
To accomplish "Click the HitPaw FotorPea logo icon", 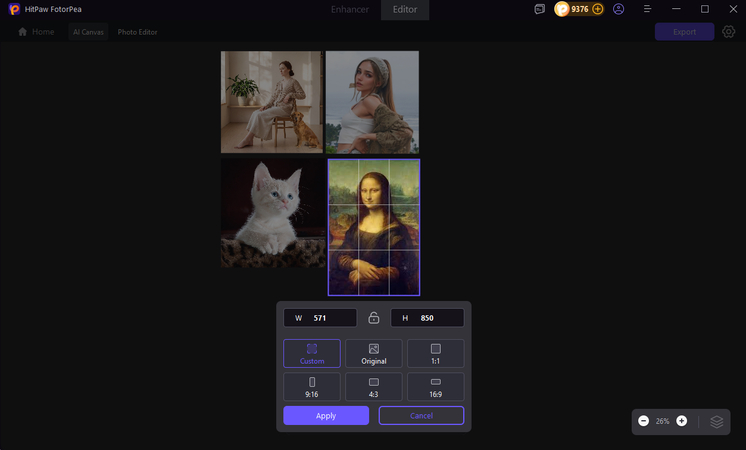I will pyautogui.click(x=14, y=9).
